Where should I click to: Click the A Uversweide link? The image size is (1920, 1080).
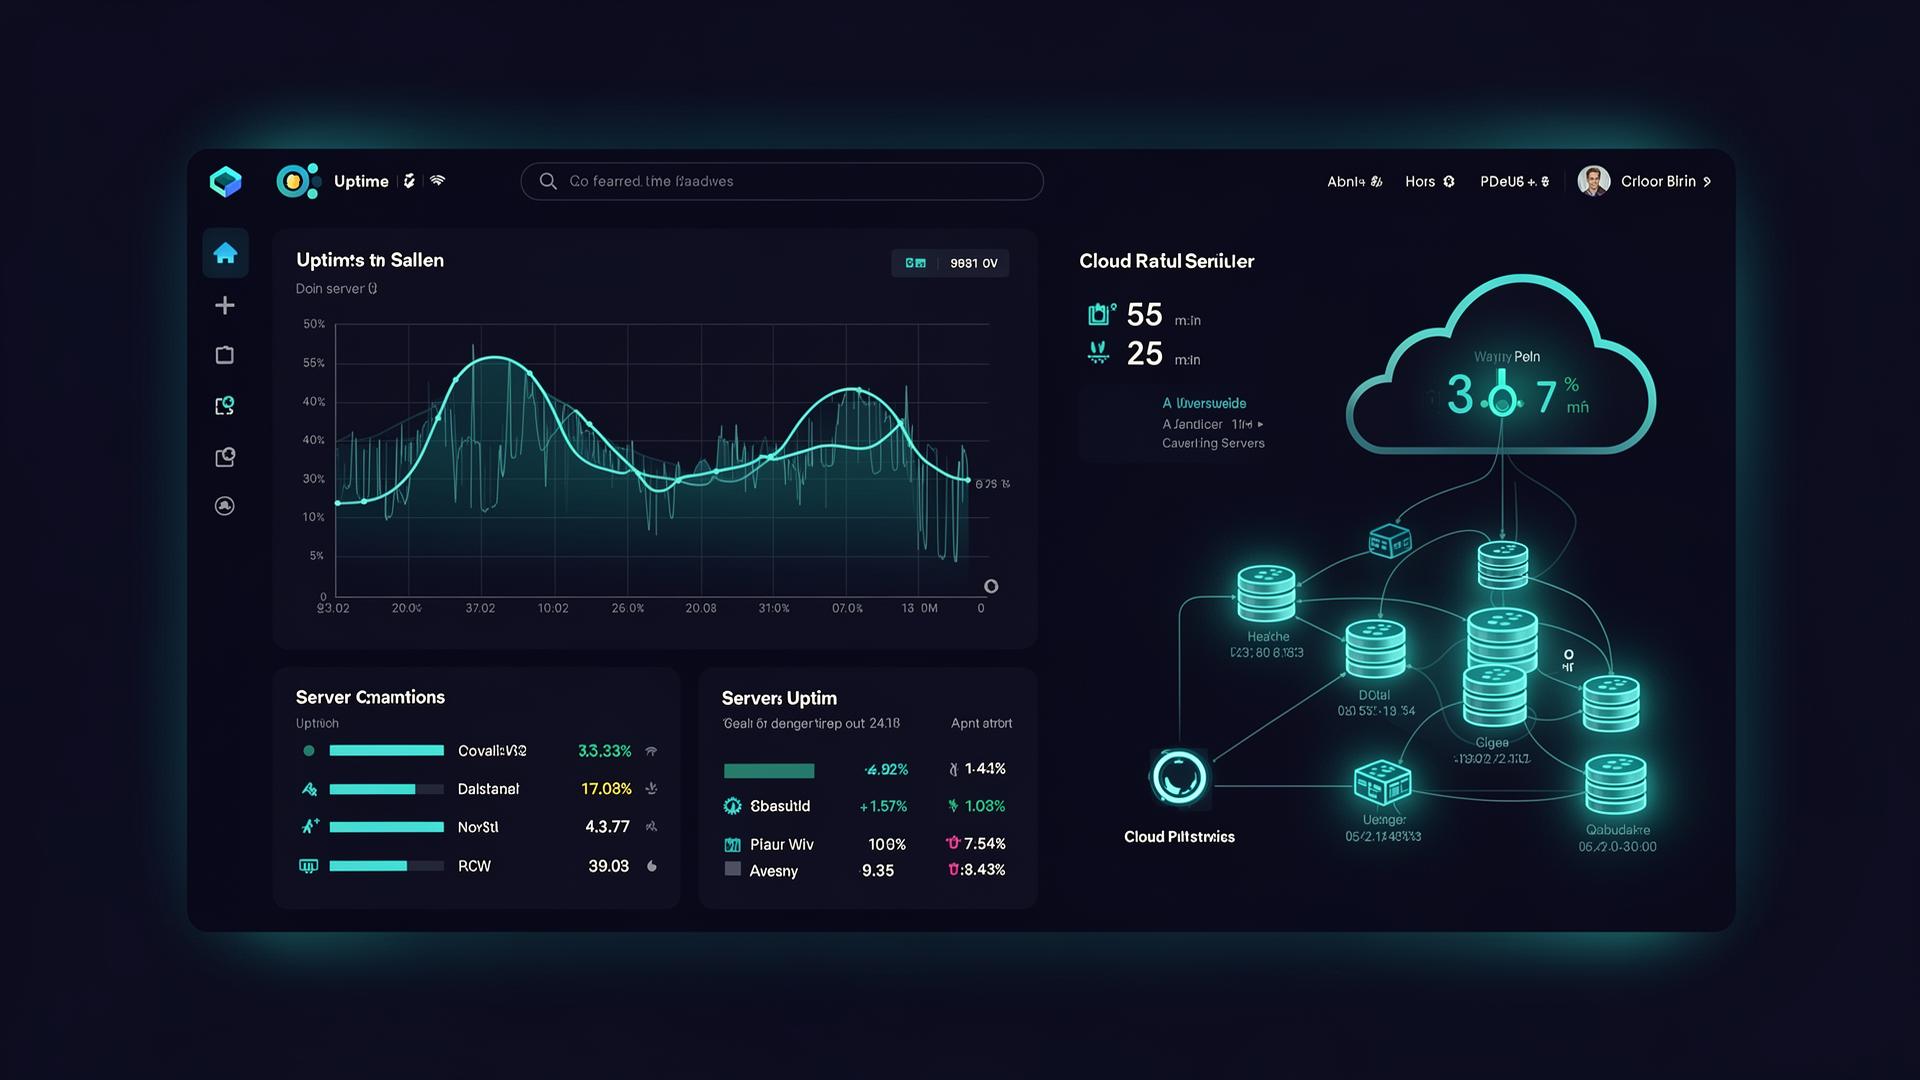click(x=1204, y=403)
